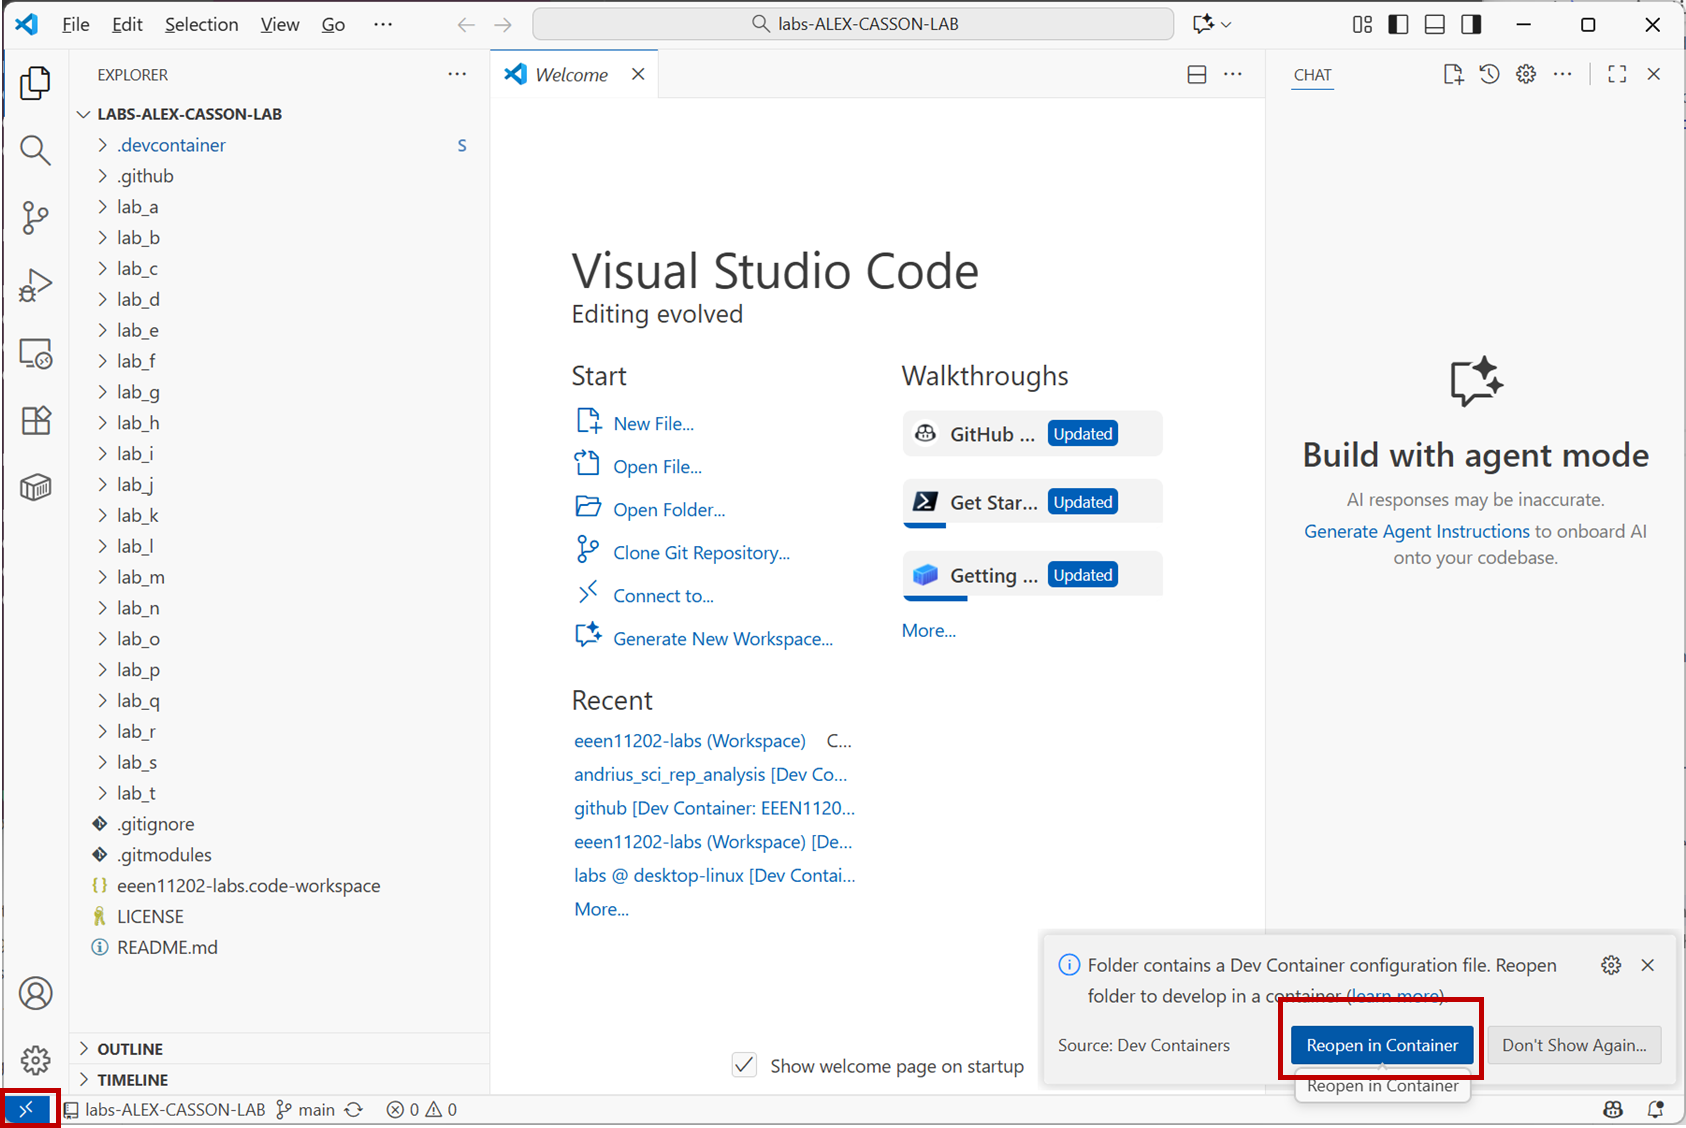
Task: Click the remote window indicator in status bar
Action: point(27,1109)
